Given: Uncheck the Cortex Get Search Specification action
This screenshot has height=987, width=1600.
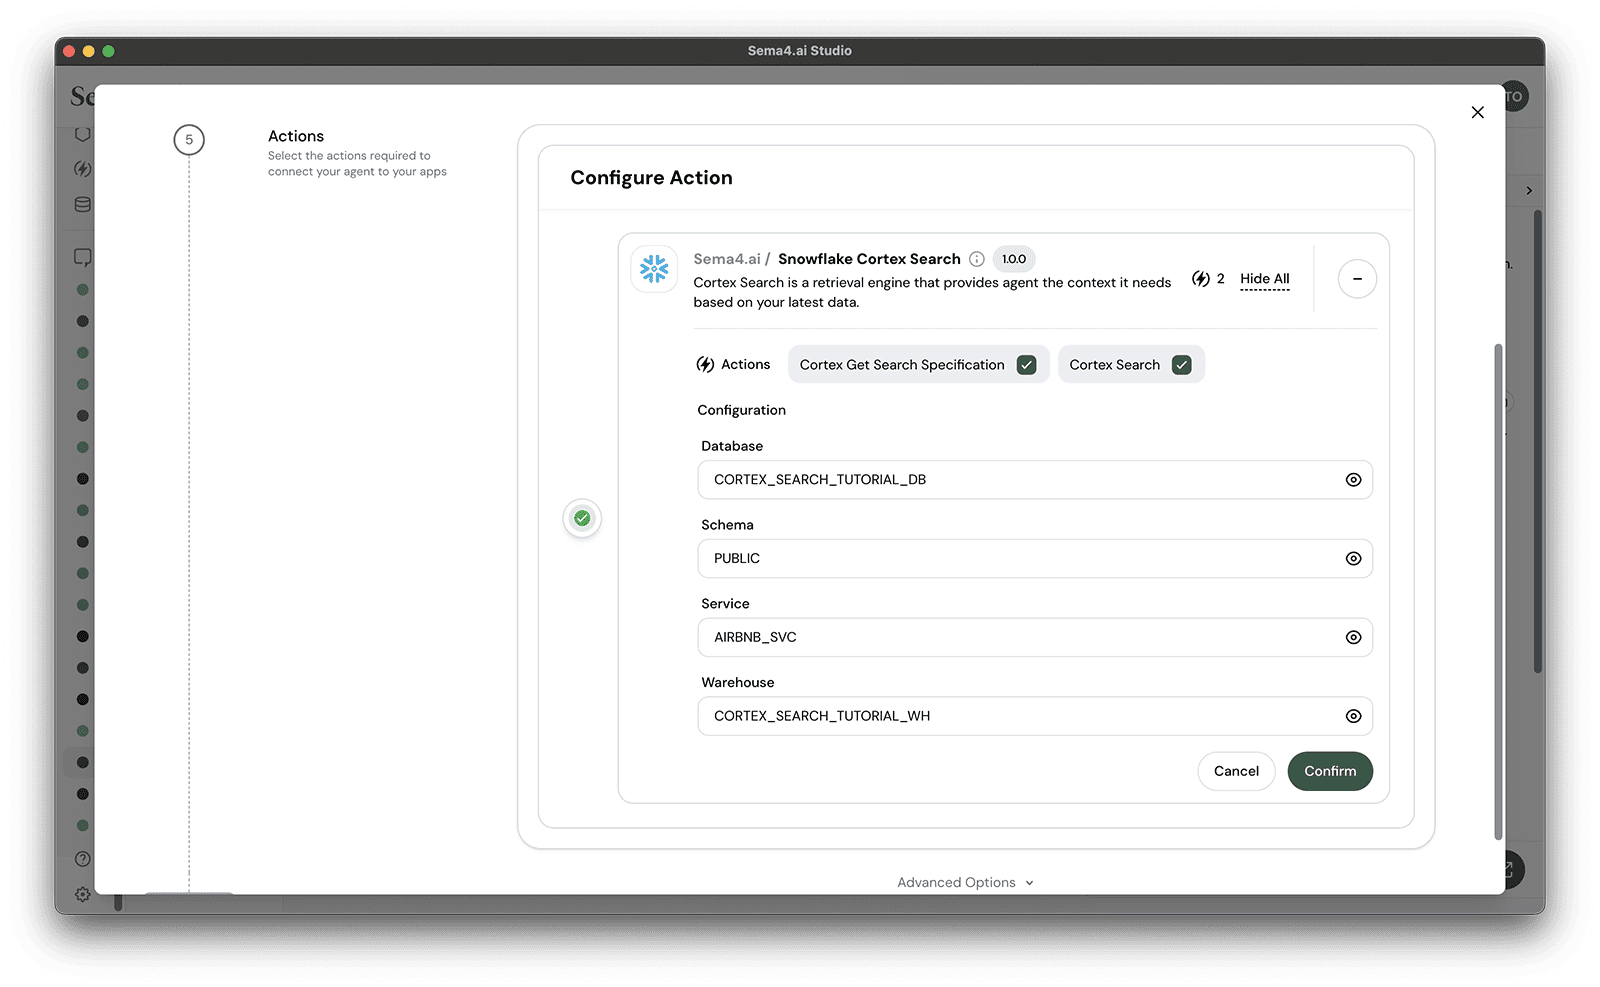Looking at the screenshot, I should (1026, 364).
